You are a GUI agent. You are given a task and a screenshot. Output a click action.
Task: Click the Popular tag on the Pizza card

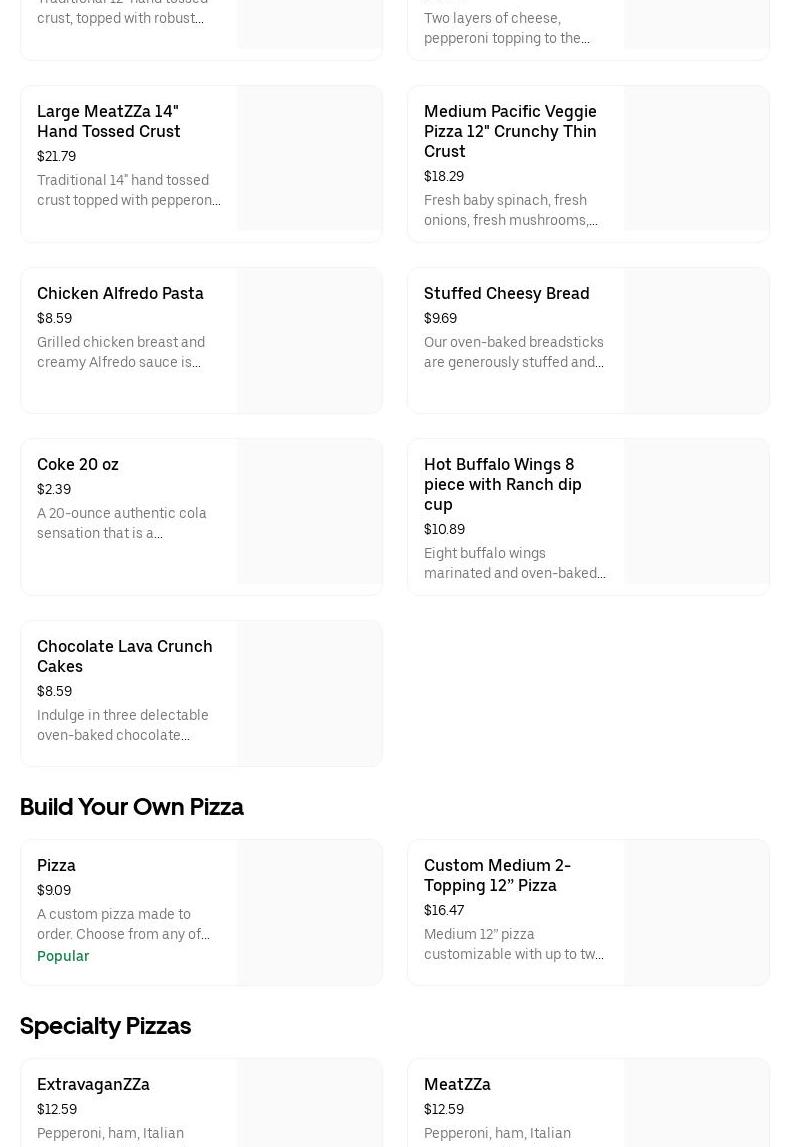[x=63, y=956]
